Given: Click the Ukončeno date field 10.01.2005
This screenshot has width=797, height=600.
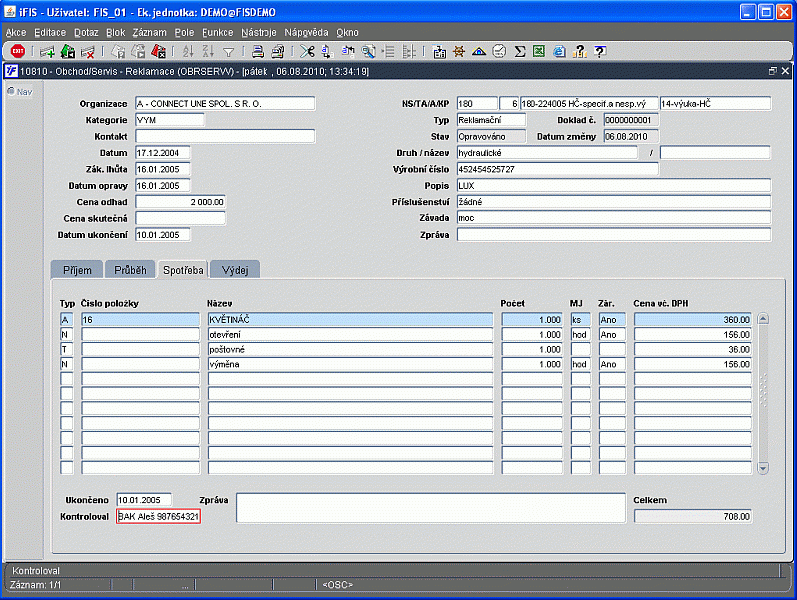Looking at the screenshot, I should tap(144, 500).
